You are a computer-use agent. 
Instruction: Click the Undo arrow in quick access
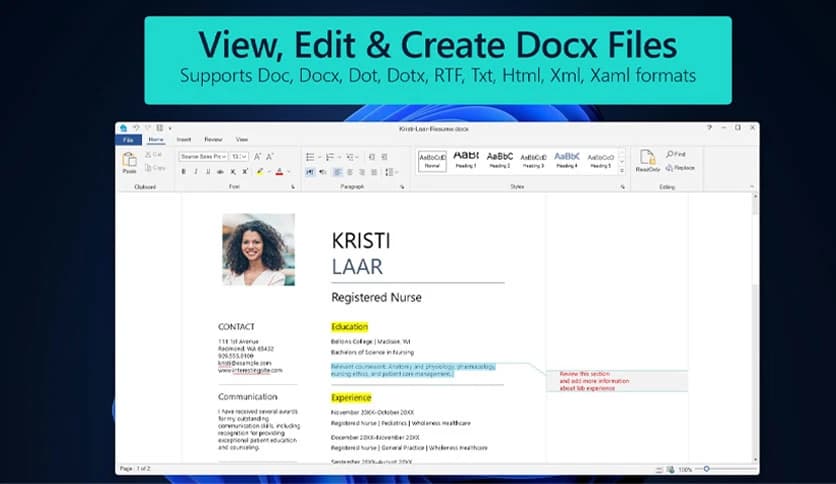(x=136, y=128)
